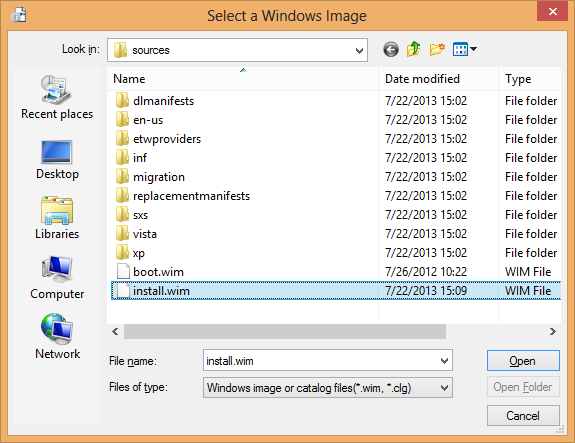575x443 pixels.
Task: Expand the Look in sources dropdown
Action: click(x=359, y=50)
